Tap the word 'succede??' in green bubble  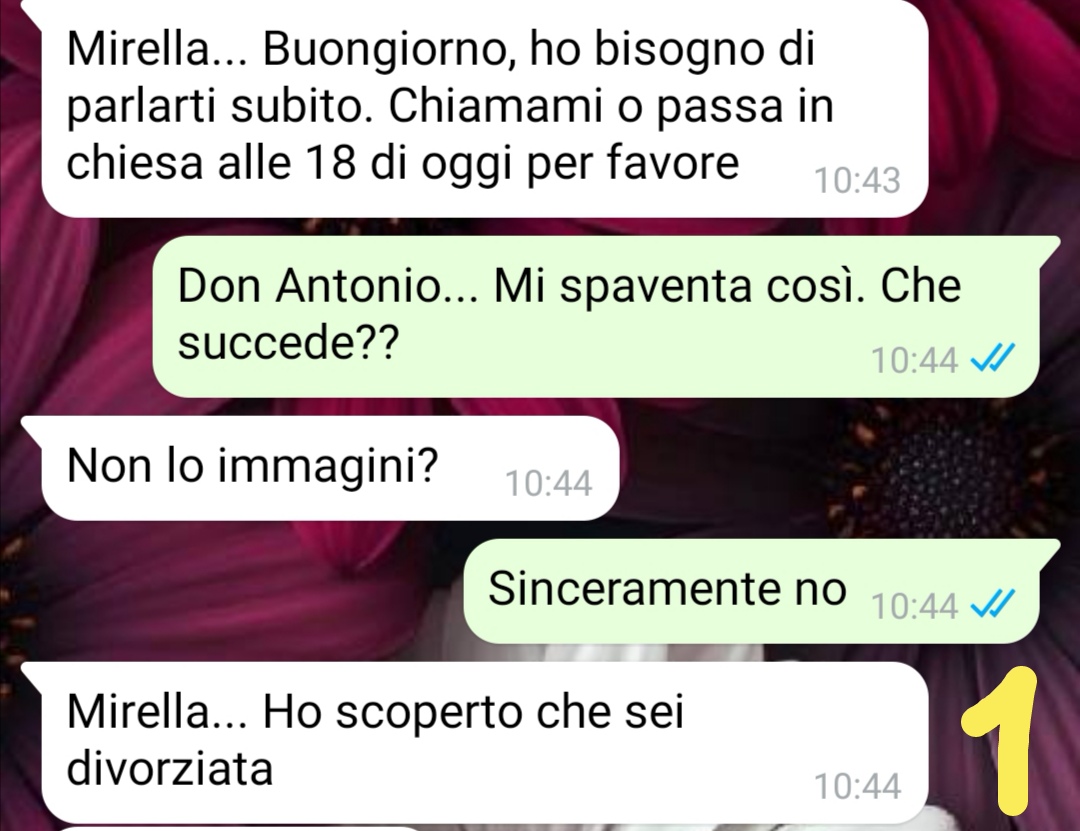288,342
